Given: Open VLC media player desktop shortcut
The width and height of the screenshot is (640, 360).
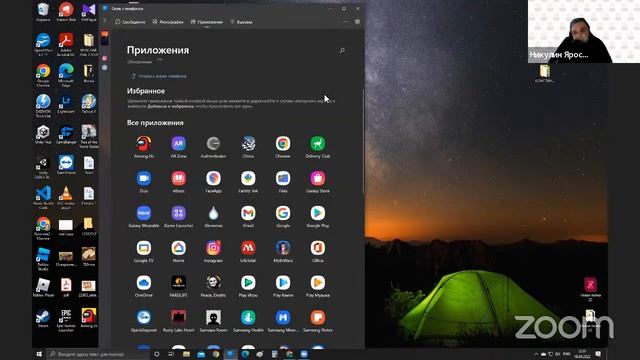Looking at the screenshot, I should 66,198.
